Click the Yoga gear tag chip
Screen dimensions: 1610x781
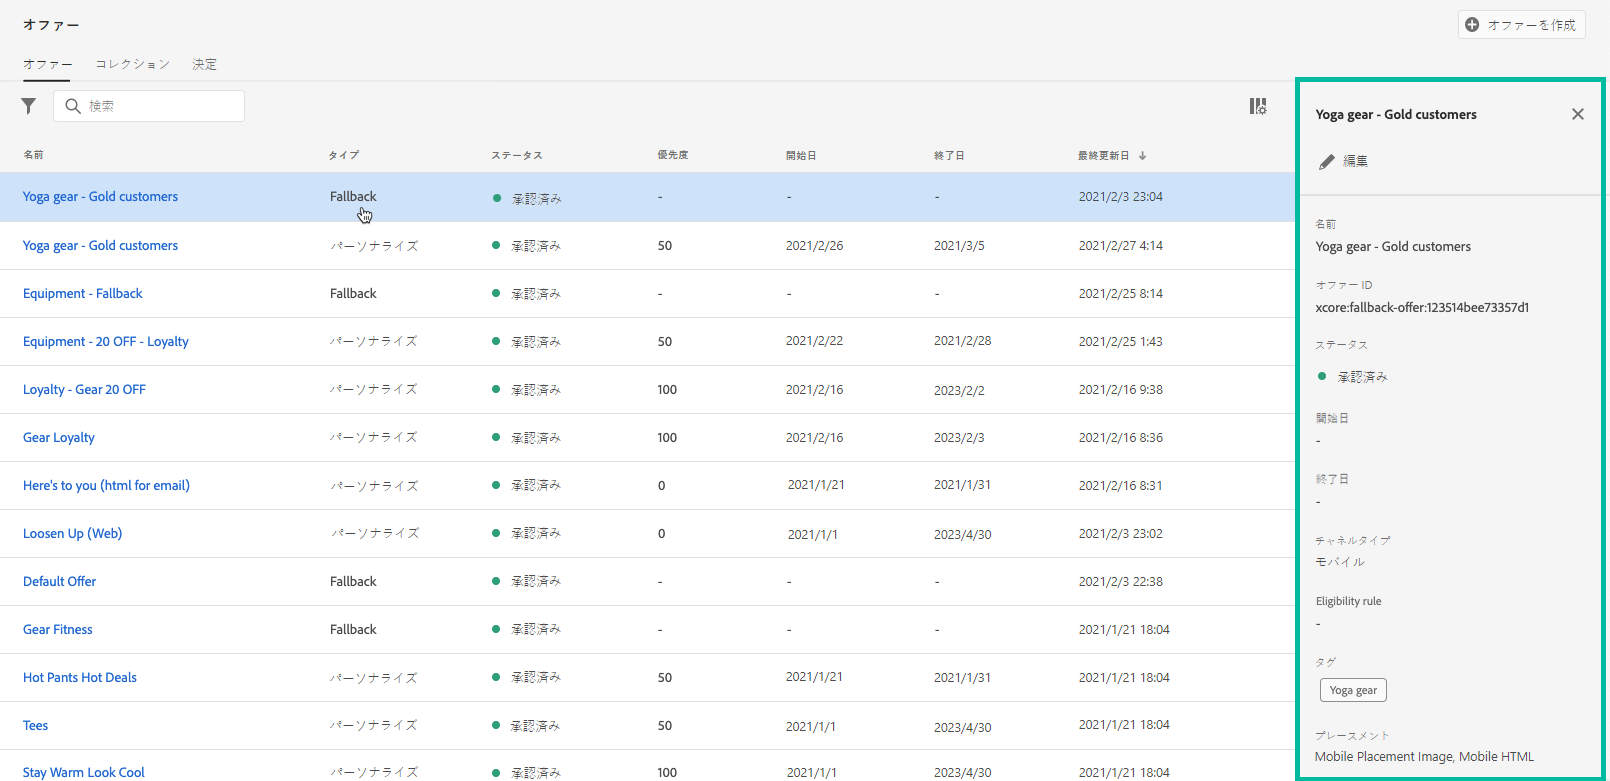pos(1353,690)
